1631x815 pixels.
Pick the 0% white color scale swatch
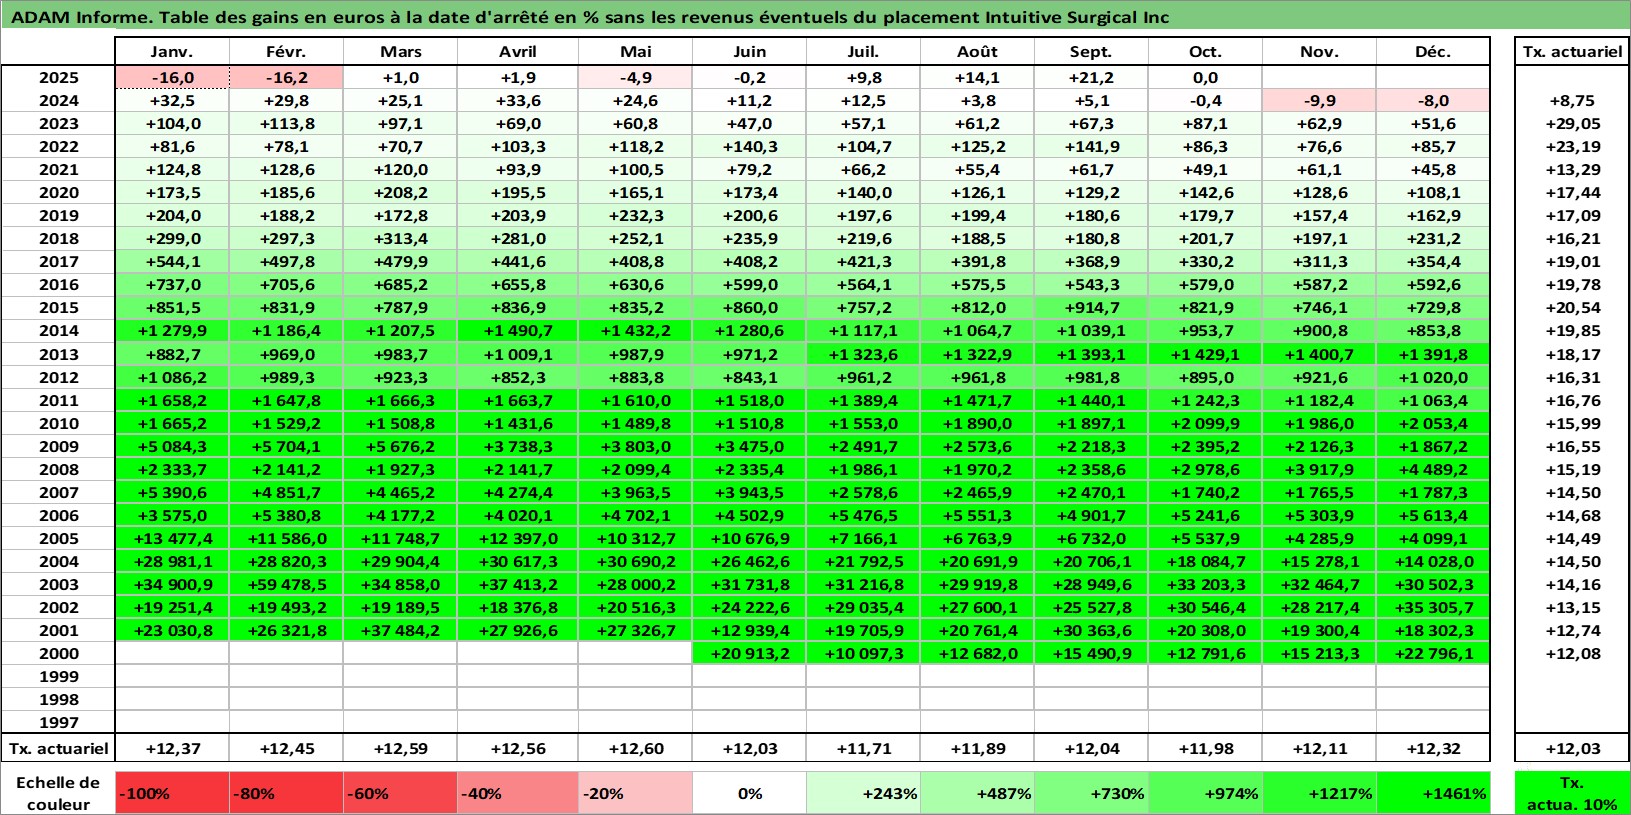point(749,793)
